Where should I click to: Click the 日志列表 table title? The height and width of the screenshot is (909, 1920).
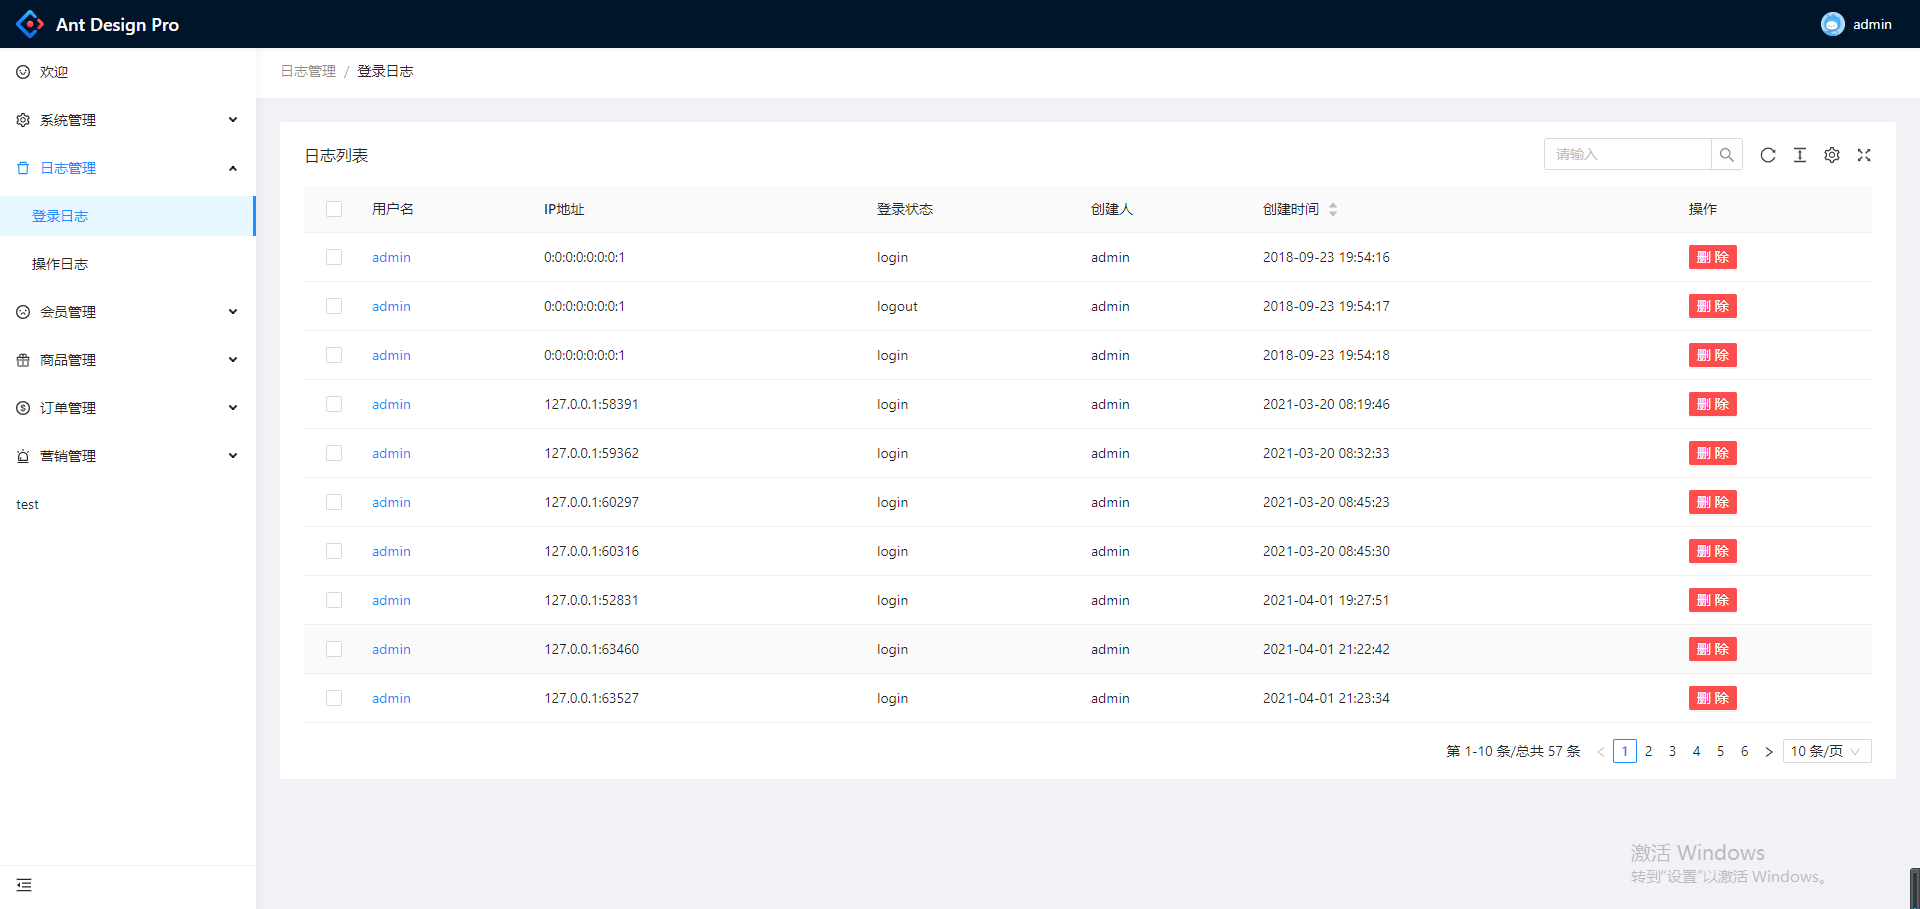pos(336,155)
